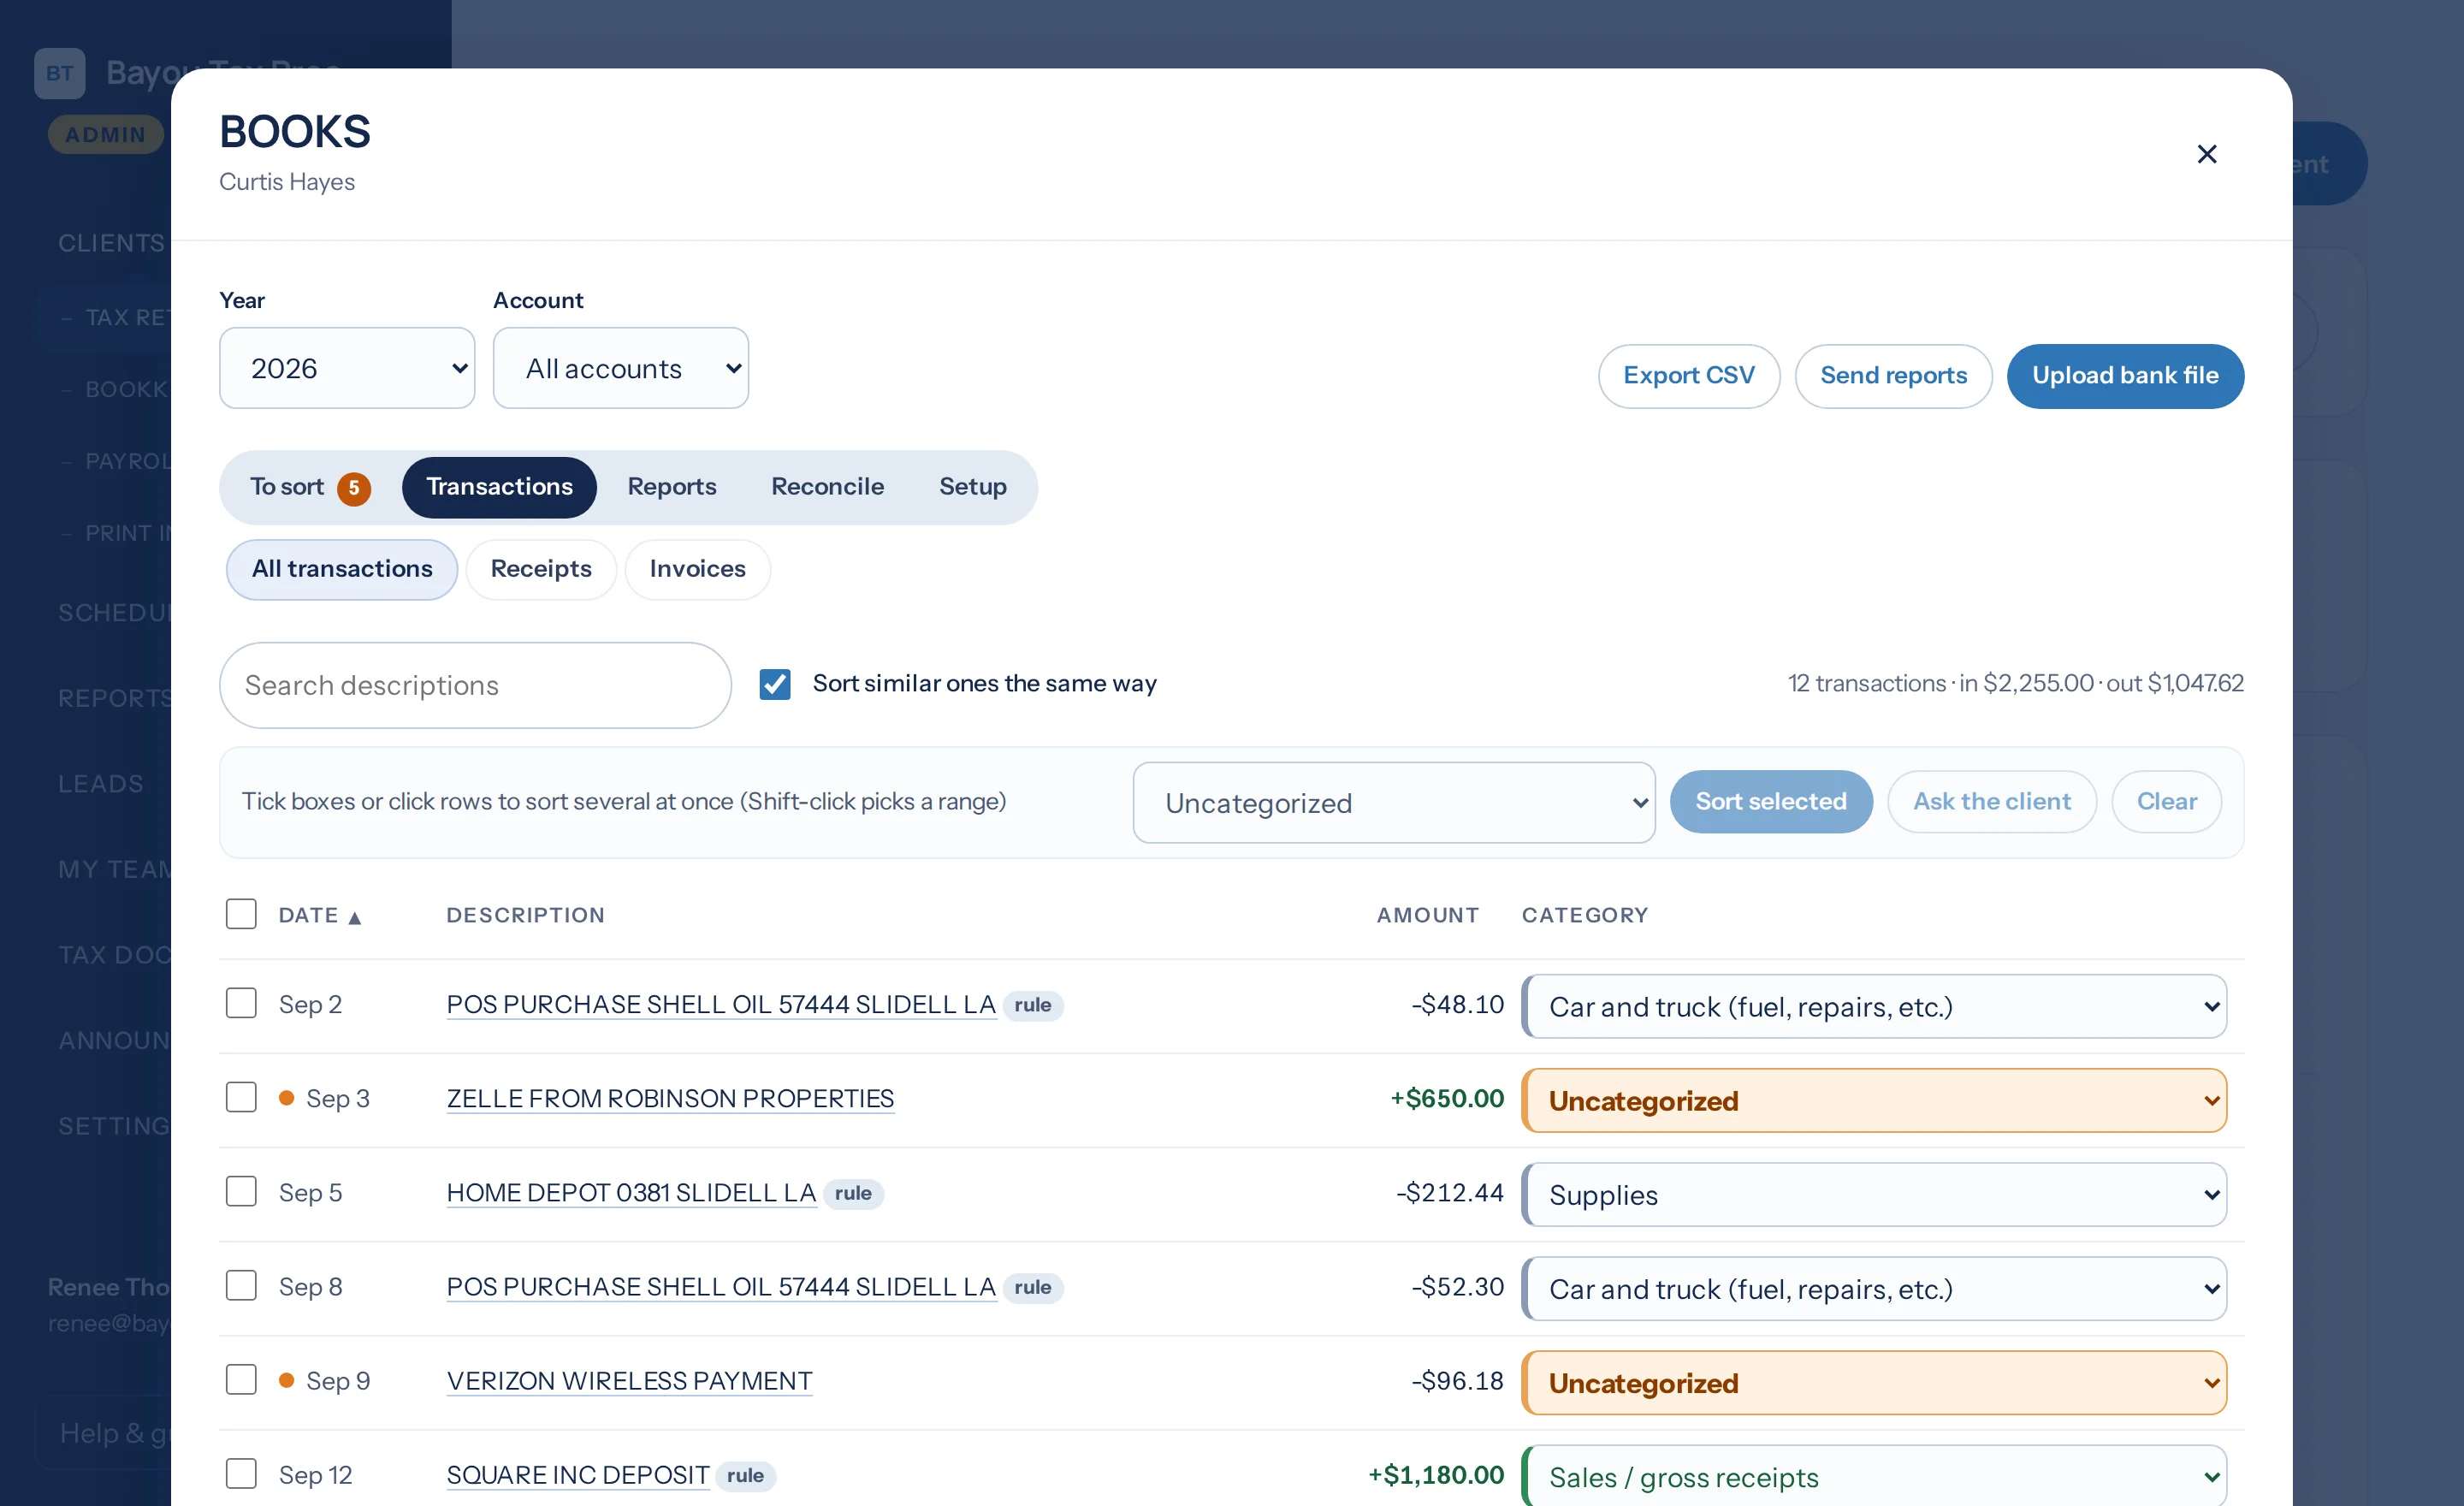This screenshot has width=2464, height=1506.
Task: Open category dropdown for the Home Depot row
Action: 1875,1194
